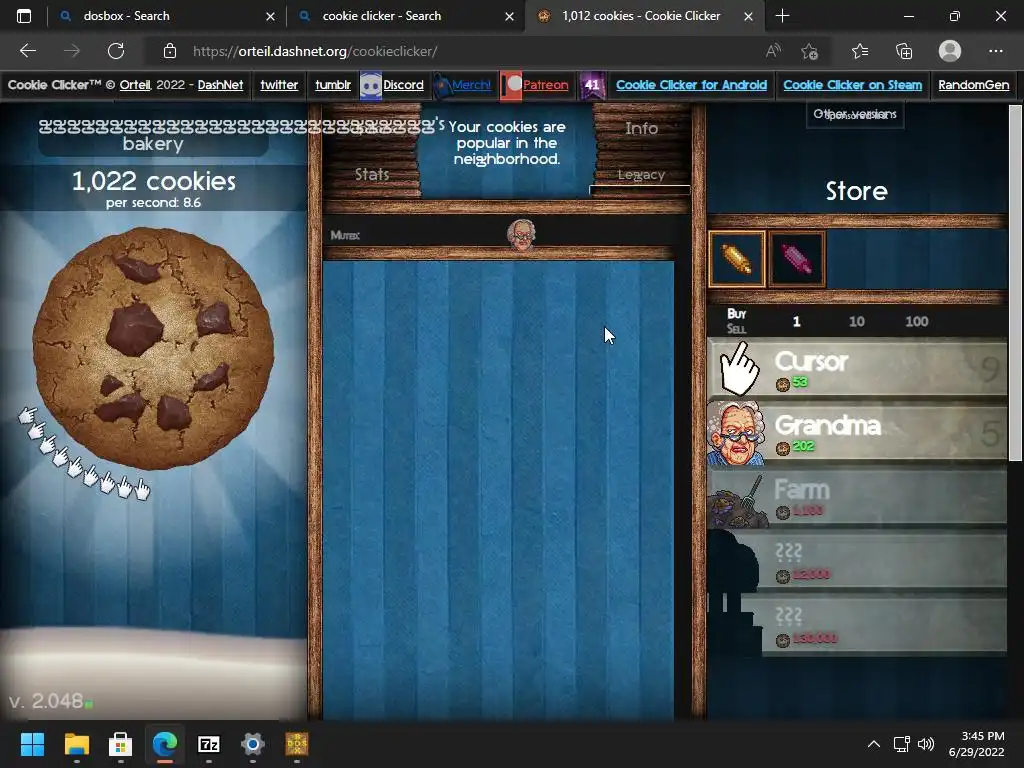The height and width of the screenshot is (768, 1024).
Task: Switch store mode to Buy
Action: coord(737,313)
